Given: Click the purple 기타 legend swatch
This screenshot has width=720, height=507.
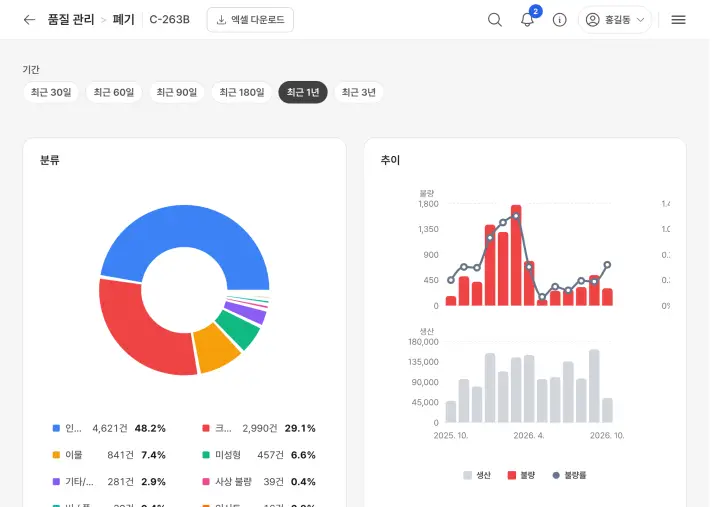Looking at the screenshot, I should coord(56,482).
